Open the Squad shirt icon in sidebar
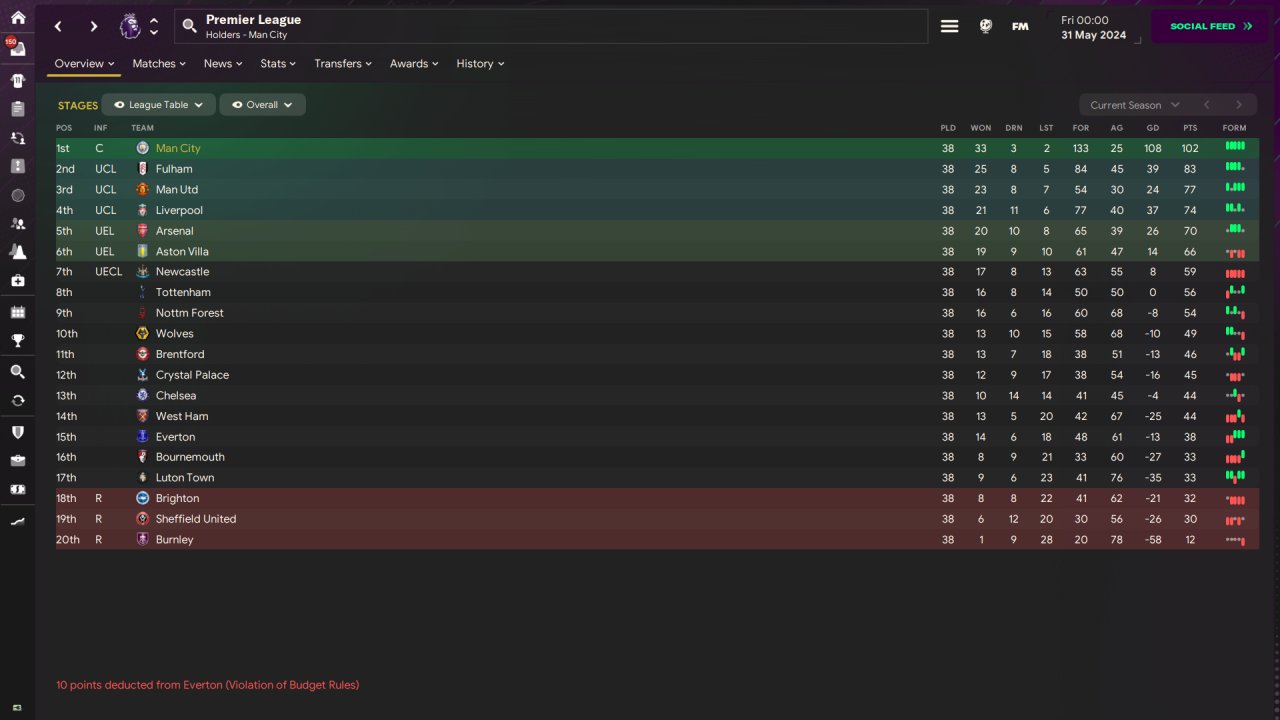1280x720 pixels. (18, 80)
